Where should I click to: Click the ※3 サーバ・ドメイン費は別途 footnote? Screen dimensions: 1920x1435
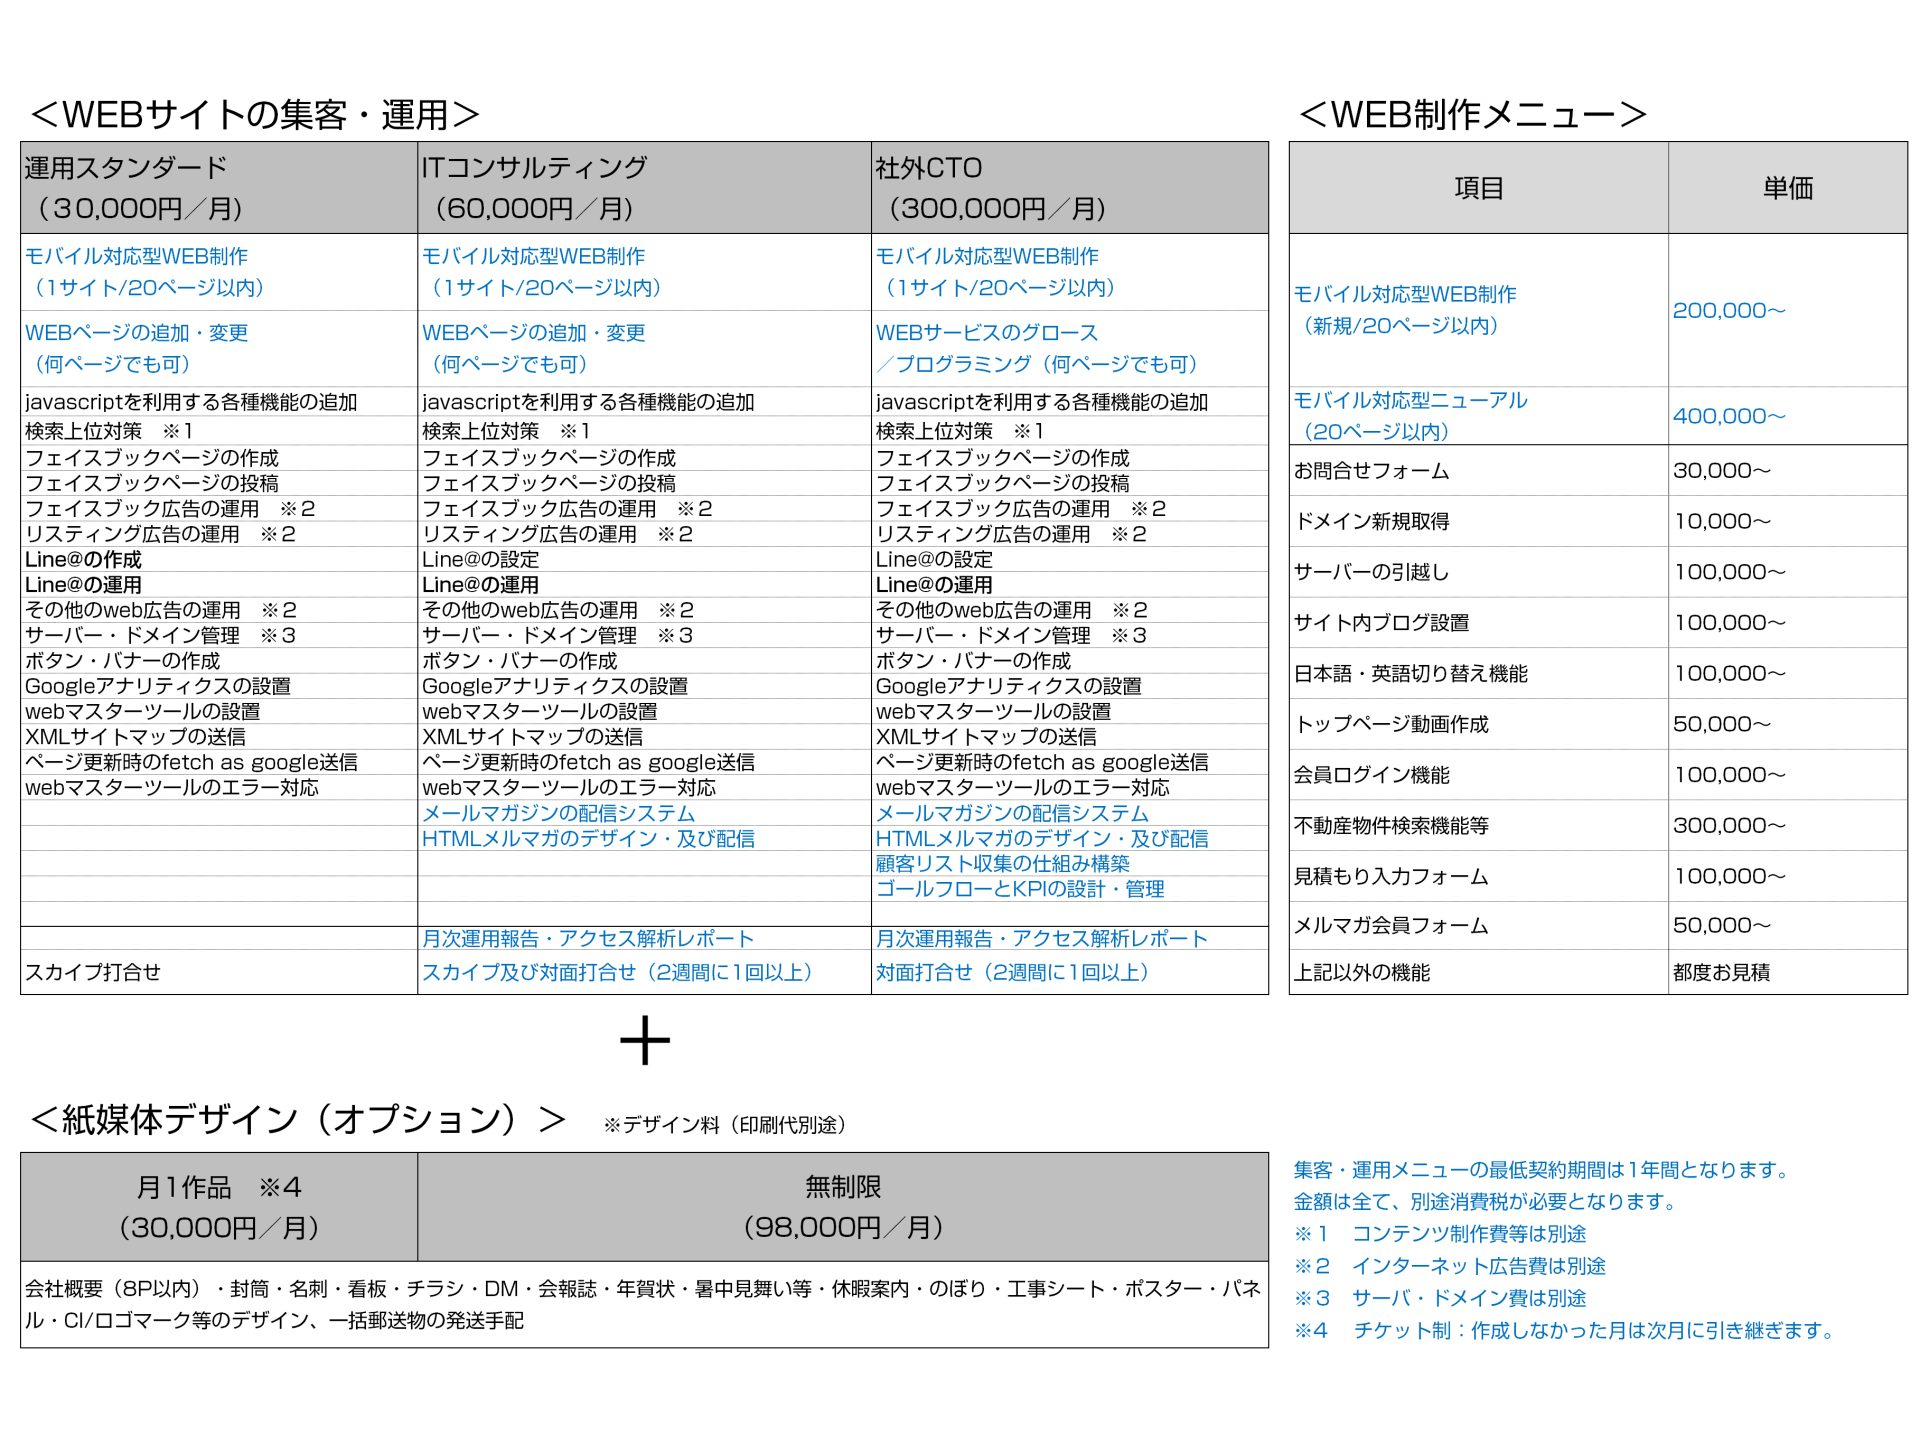pyautogui.click(x=1440, y=1298)
